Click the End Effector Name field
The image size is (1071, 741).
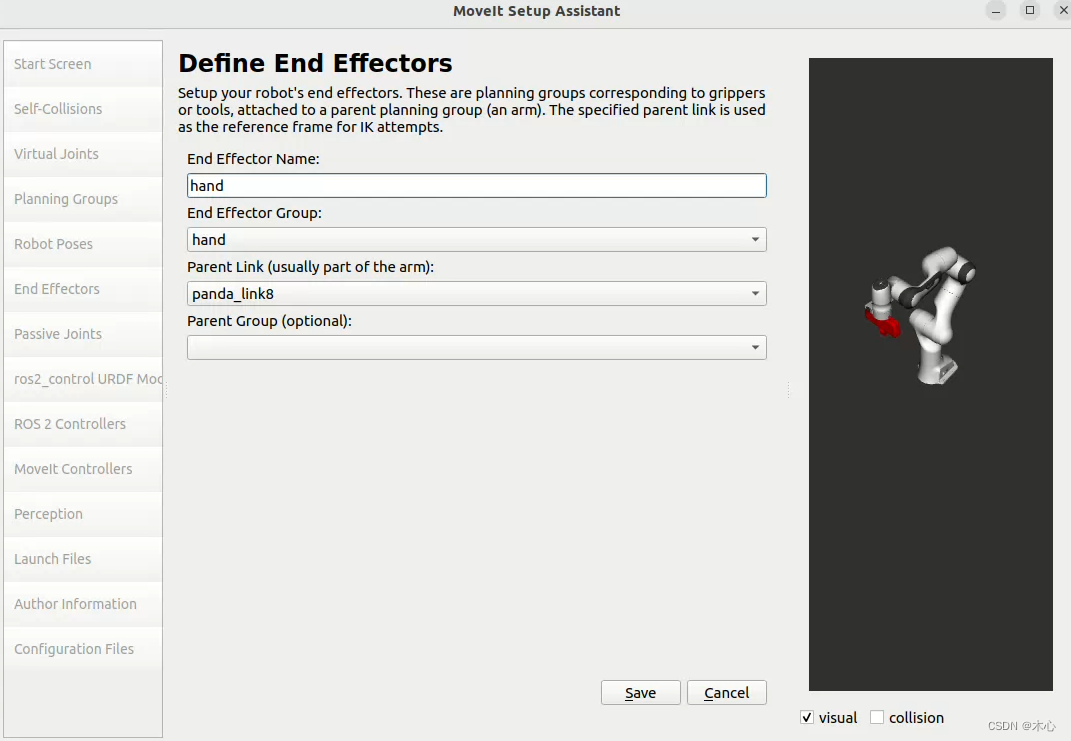477,186
